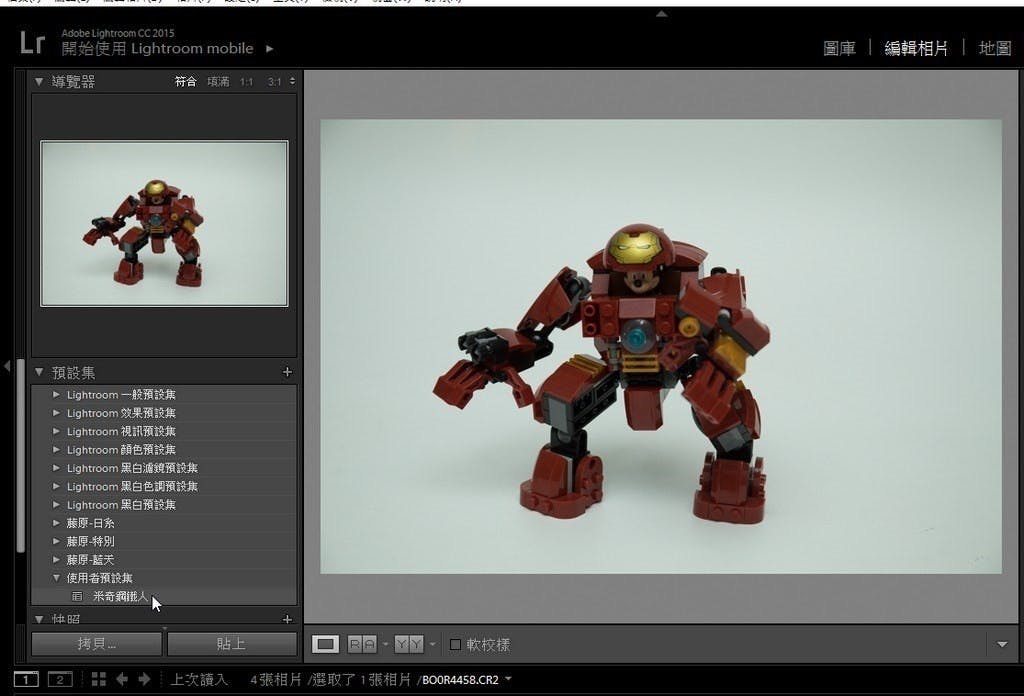Click the 拷貝... button

tap(96, 643)
